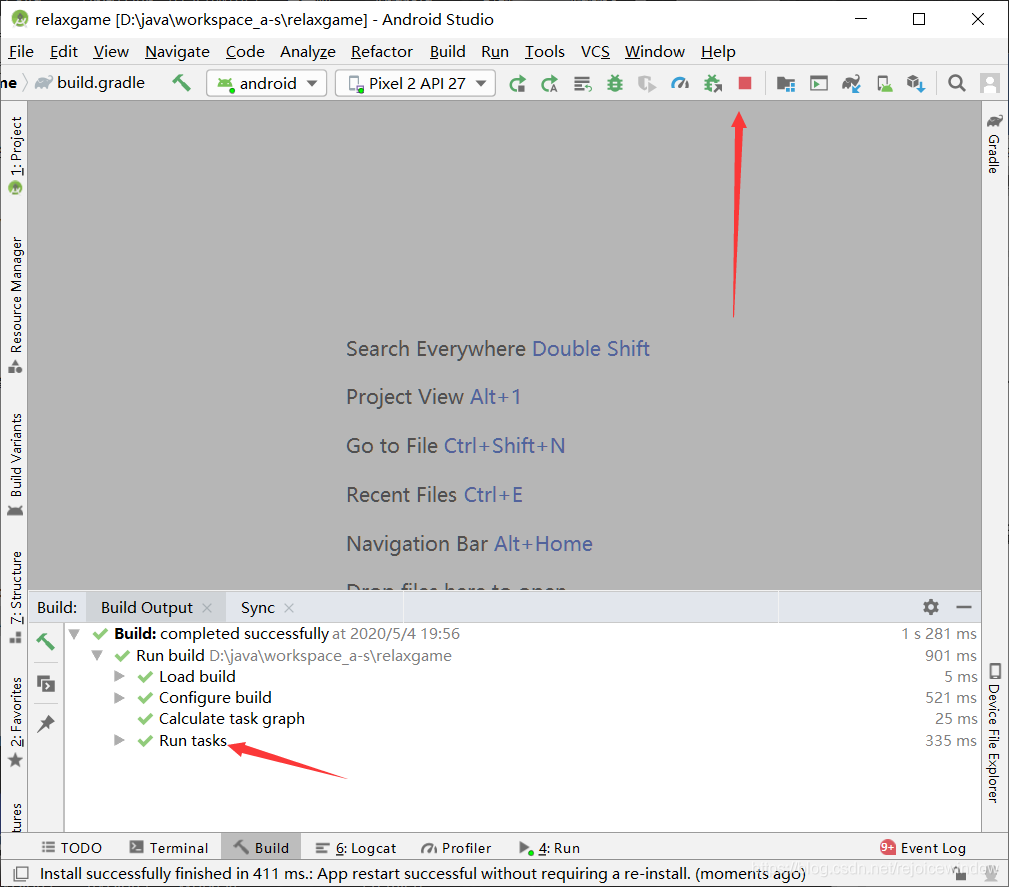Open the Refactor menu
The image size is (1009, 887).
tap(382, 51)
